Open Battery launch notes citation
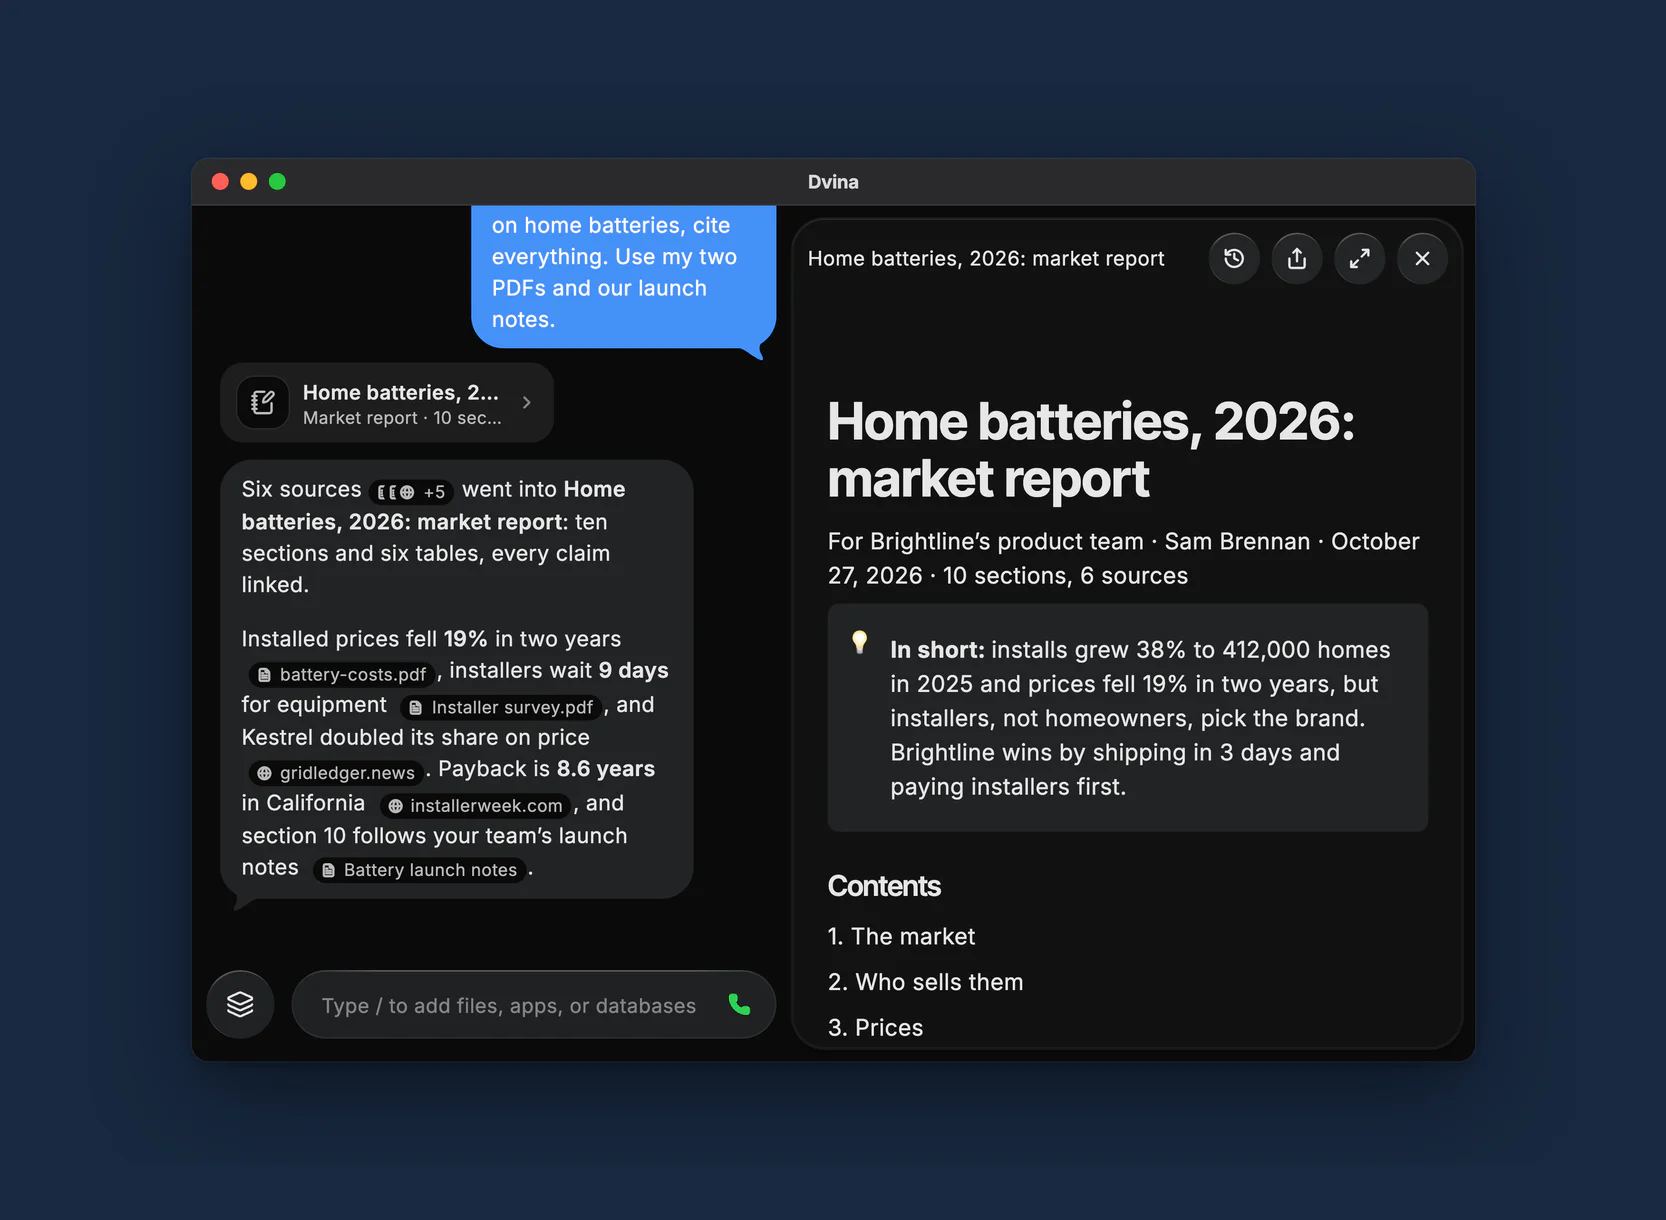The height and width of the screenshot is (1220, 1666). click(x=420, y=870)
